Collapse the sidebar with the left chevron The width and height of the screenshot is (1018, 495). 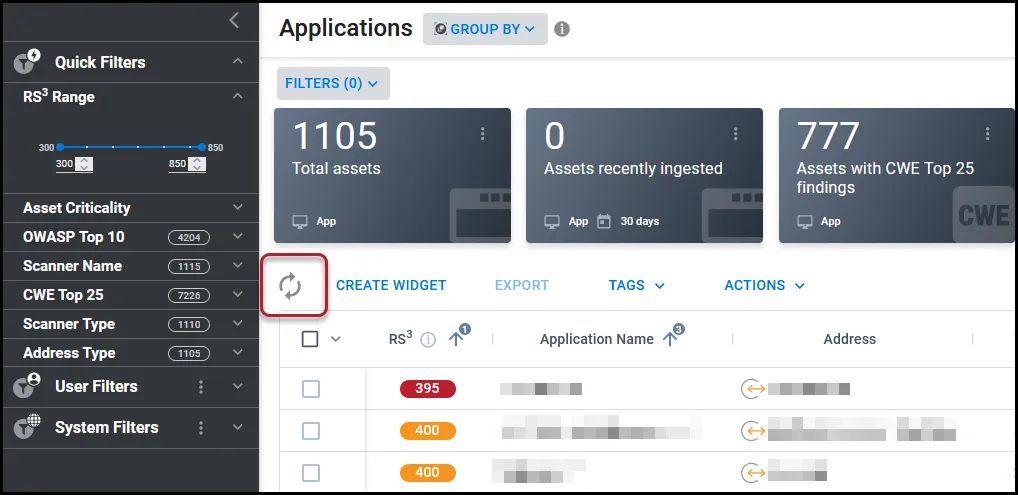pos(234,20)
